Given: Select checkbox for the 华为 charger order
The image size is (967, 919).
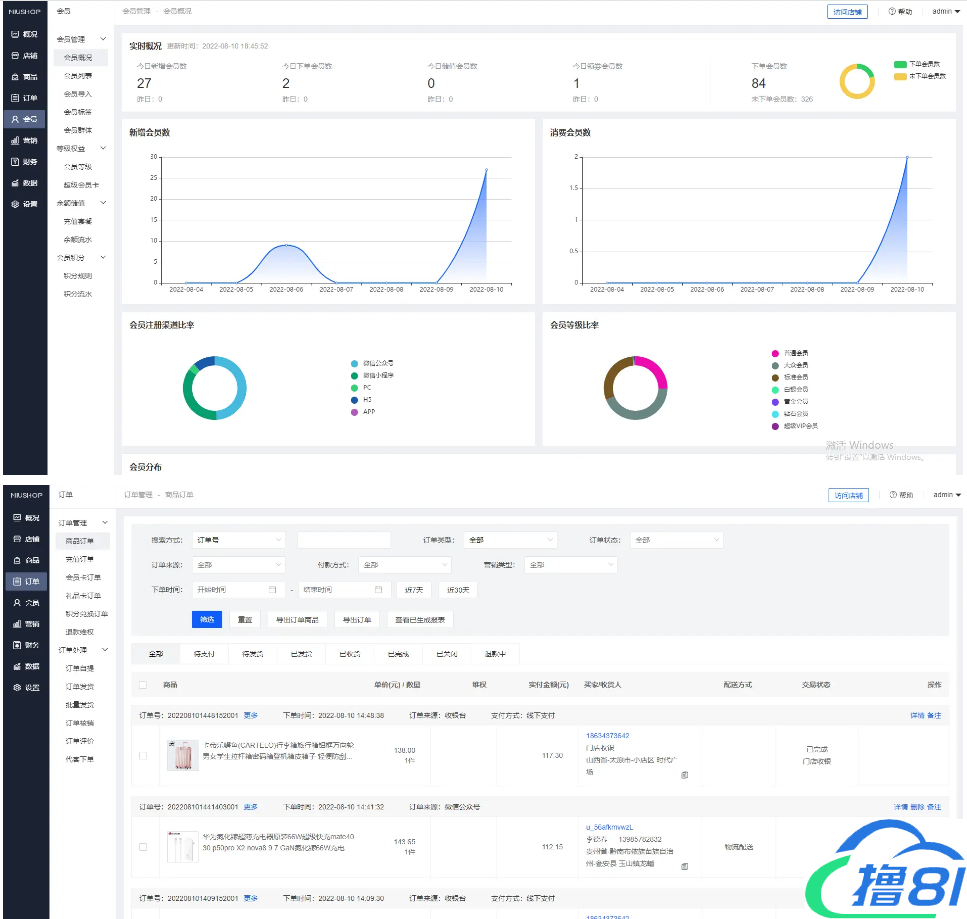Looking at the screenshot, I should coord(143,846).
